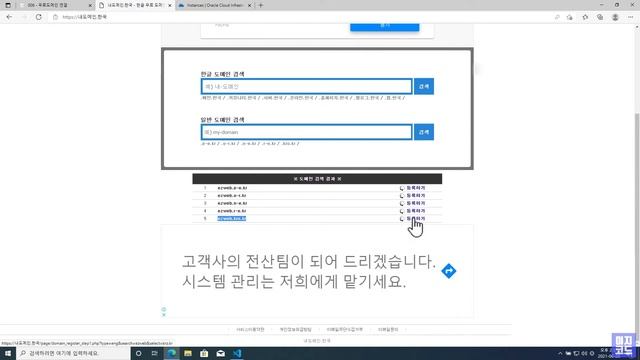Select ezweb.p-e.kr domain text in results
Screen dimensions: 640x360
(x=232, y=188)
